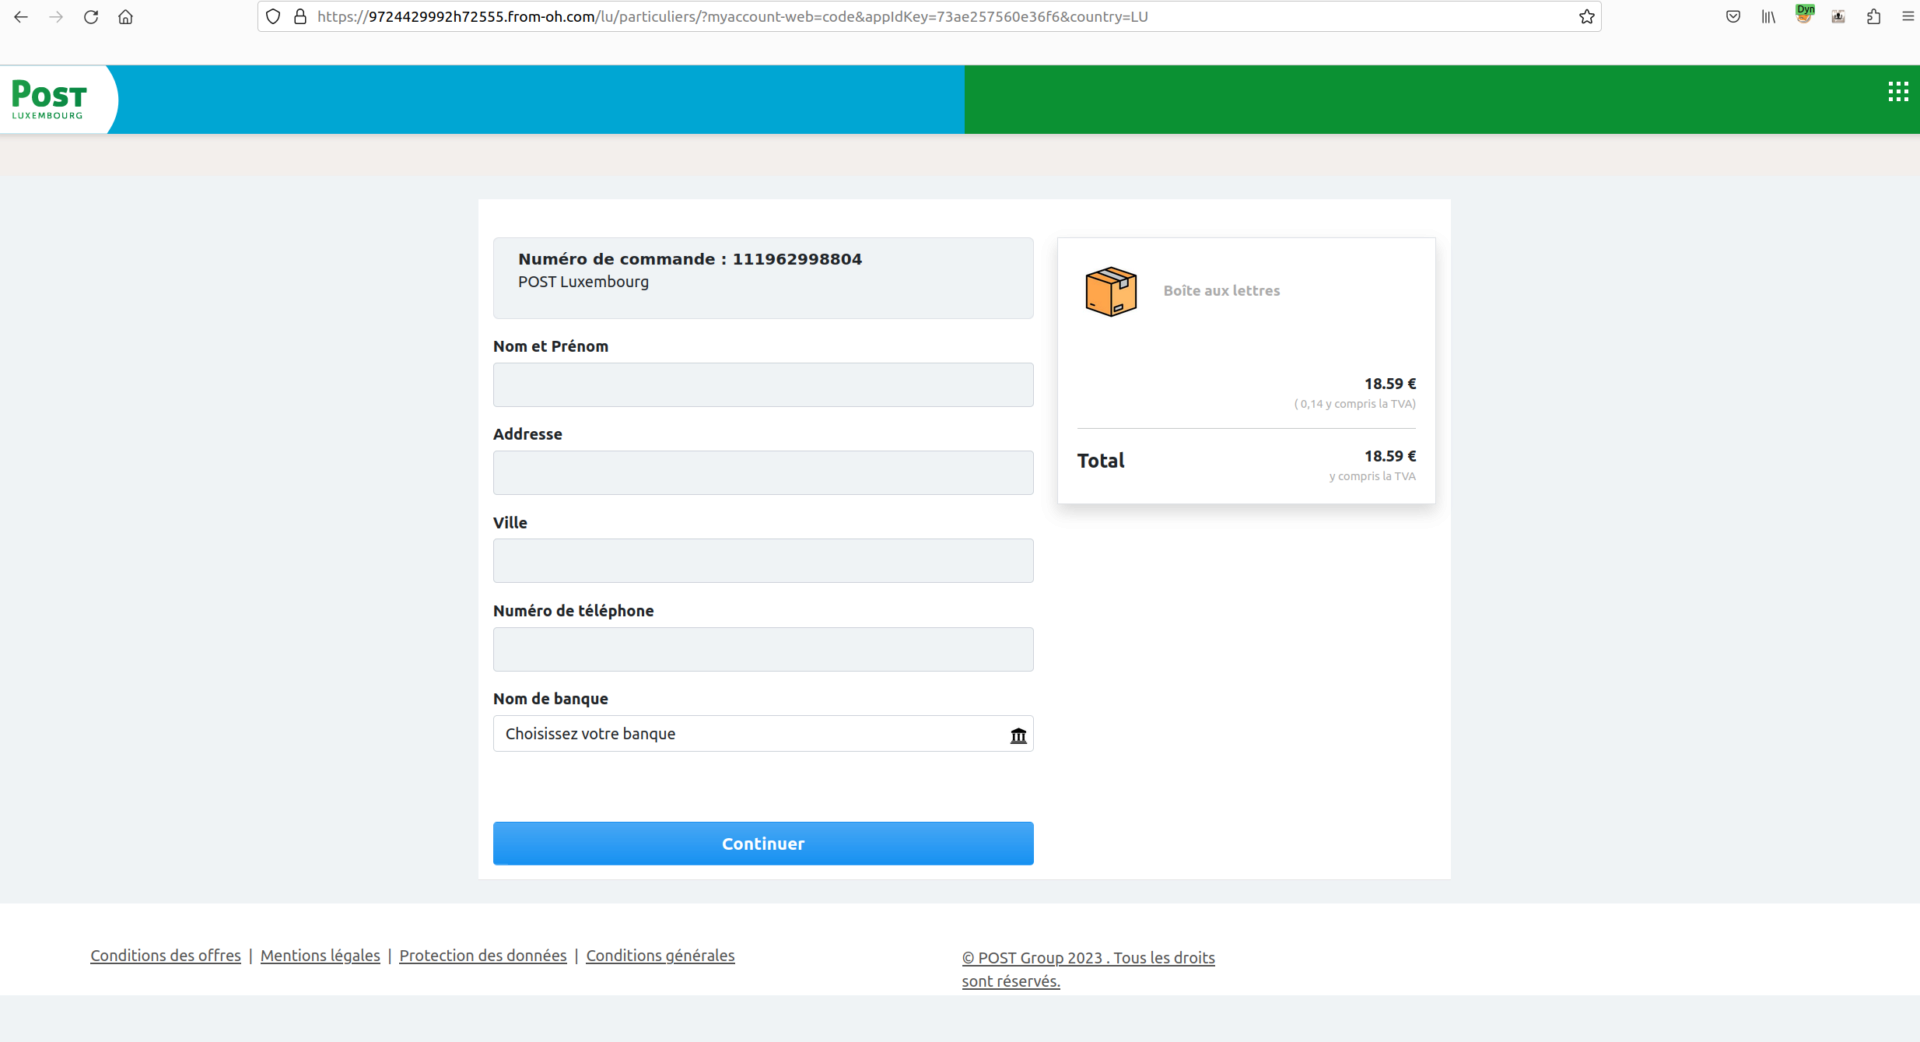Open the apps grid icon in the header
Viewport: 1920px width, 1042px height.
1898,92
